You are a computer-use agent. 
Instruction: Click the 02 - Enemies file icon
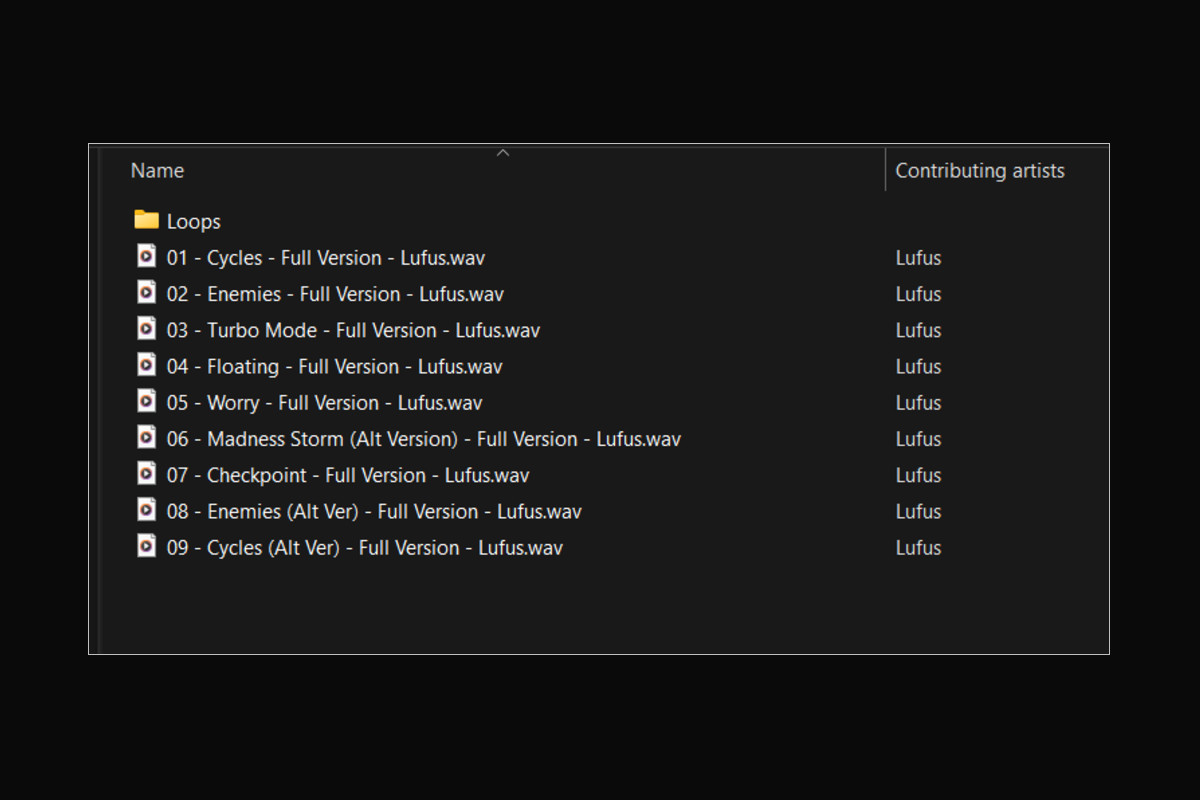pos(147,293)
